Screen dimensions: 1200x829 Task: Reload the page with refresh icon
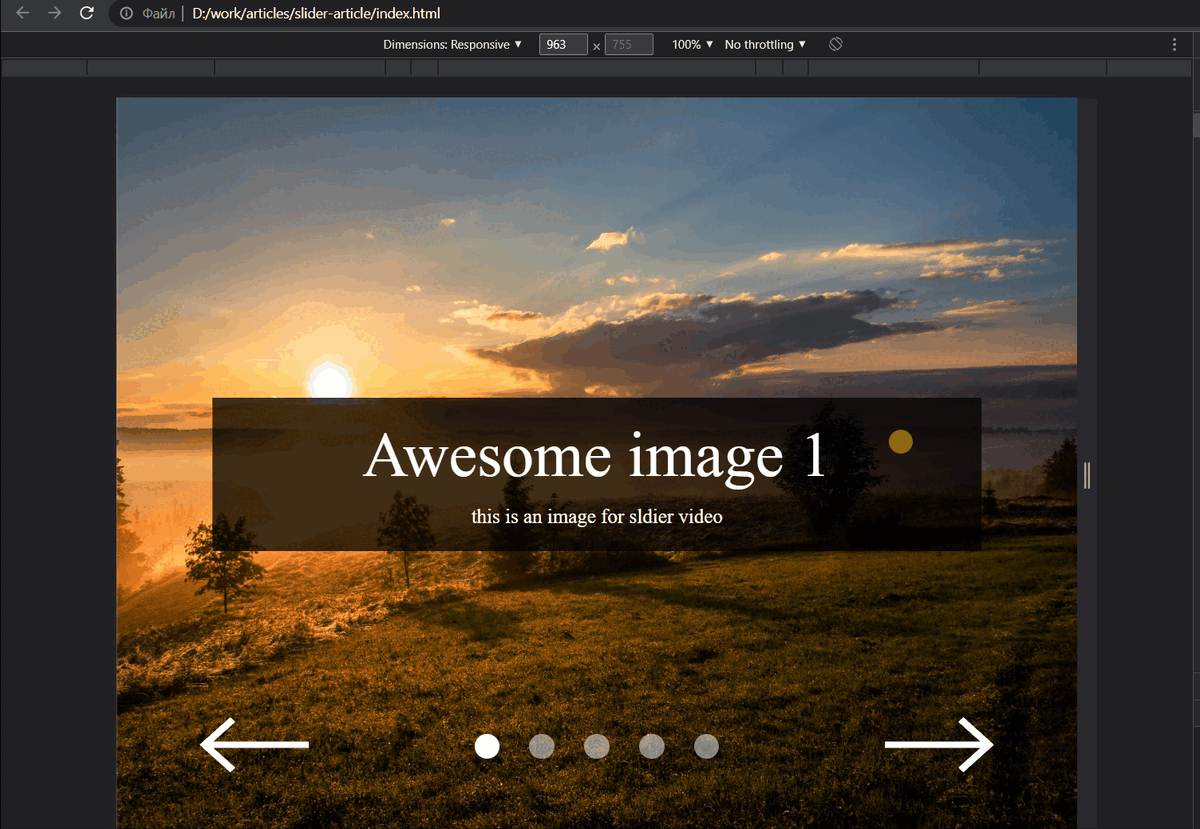click(87, 14)
